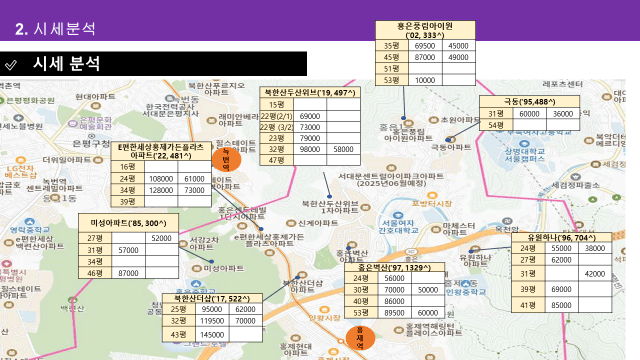640x360 pixels.
Task: Select the 포방터시장 market icon
Action: pyautogui.click(x=432, y=196)
